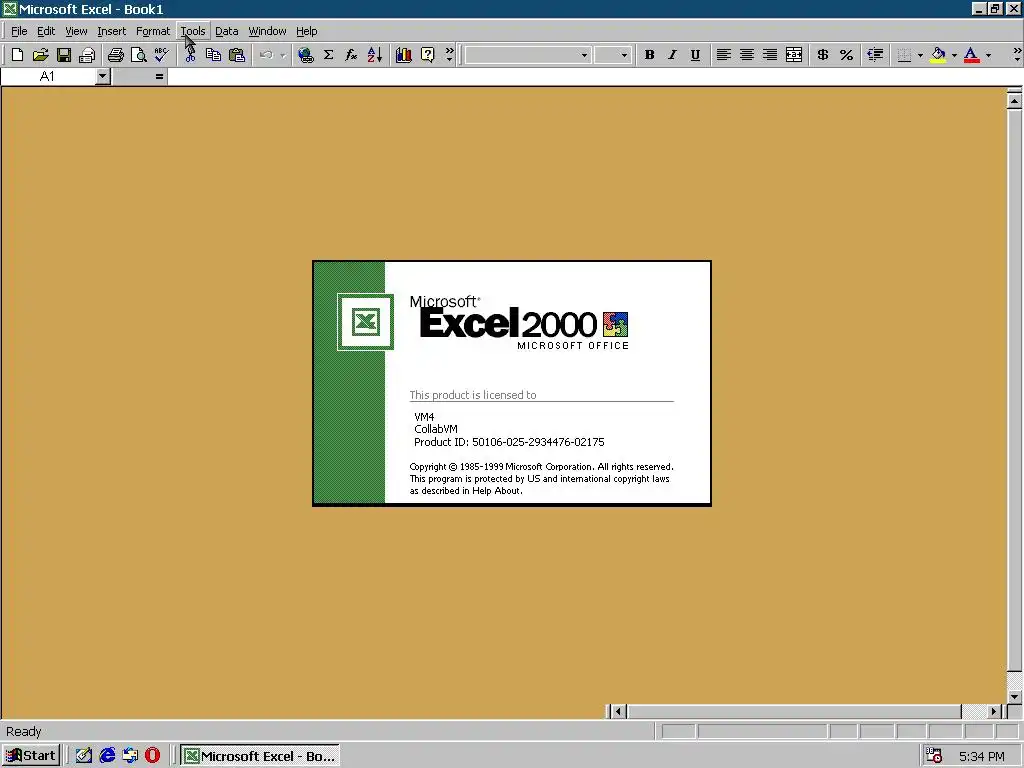Create a new blank workbook

tap(18, 56)
